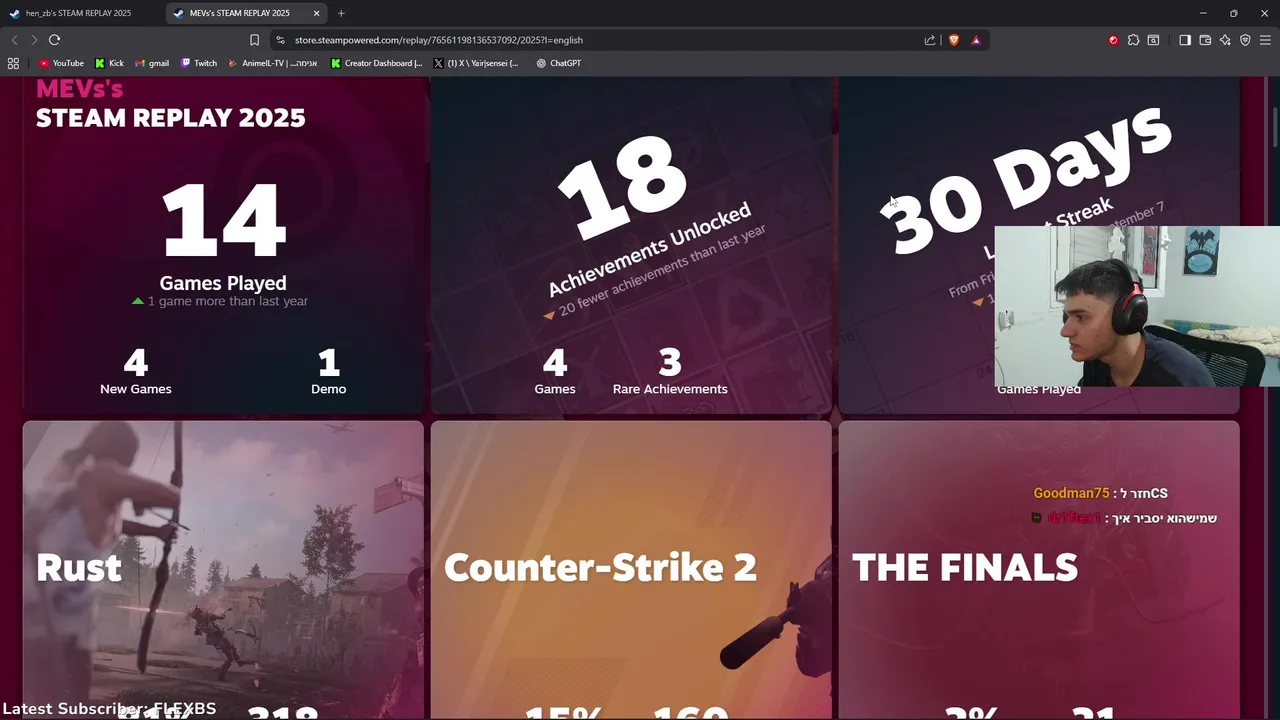Screen dimensions: 1280x720
Task: Click the Goodman75 chat message
Action: click(x=1100, y=493)
